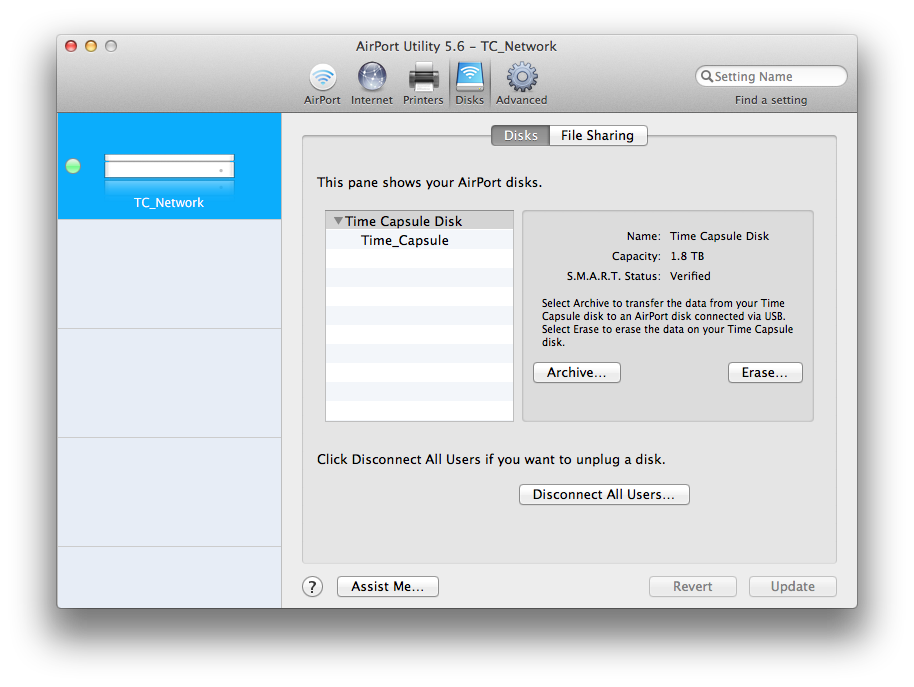Select the Disks toolbar icon
Screen dimensions: 914x687
point(469,84)
